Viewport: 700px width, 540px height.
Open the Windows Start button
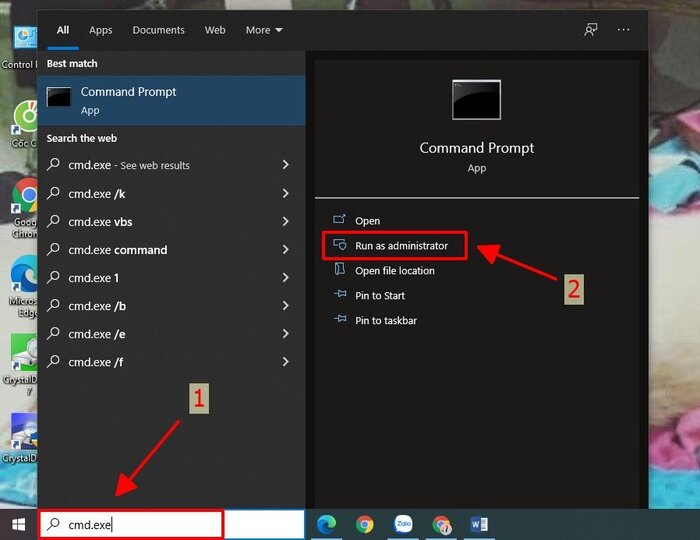(x=18, y=525)
